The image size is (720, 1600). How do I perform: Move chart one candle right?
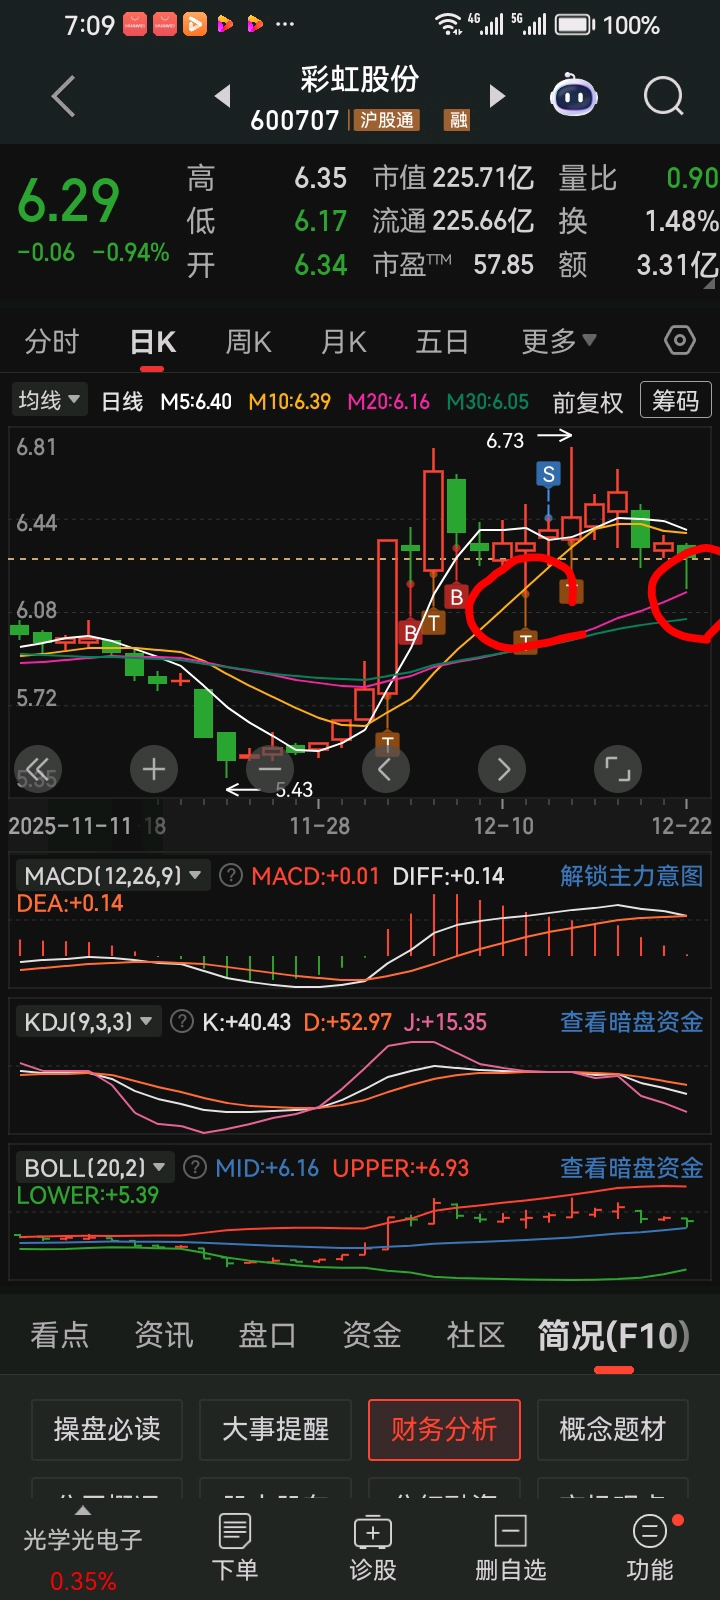502,769
